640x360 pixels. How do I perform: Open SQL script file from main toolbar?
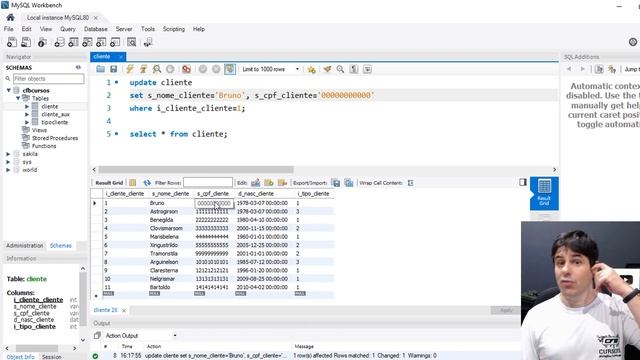(x=26, y=42)
